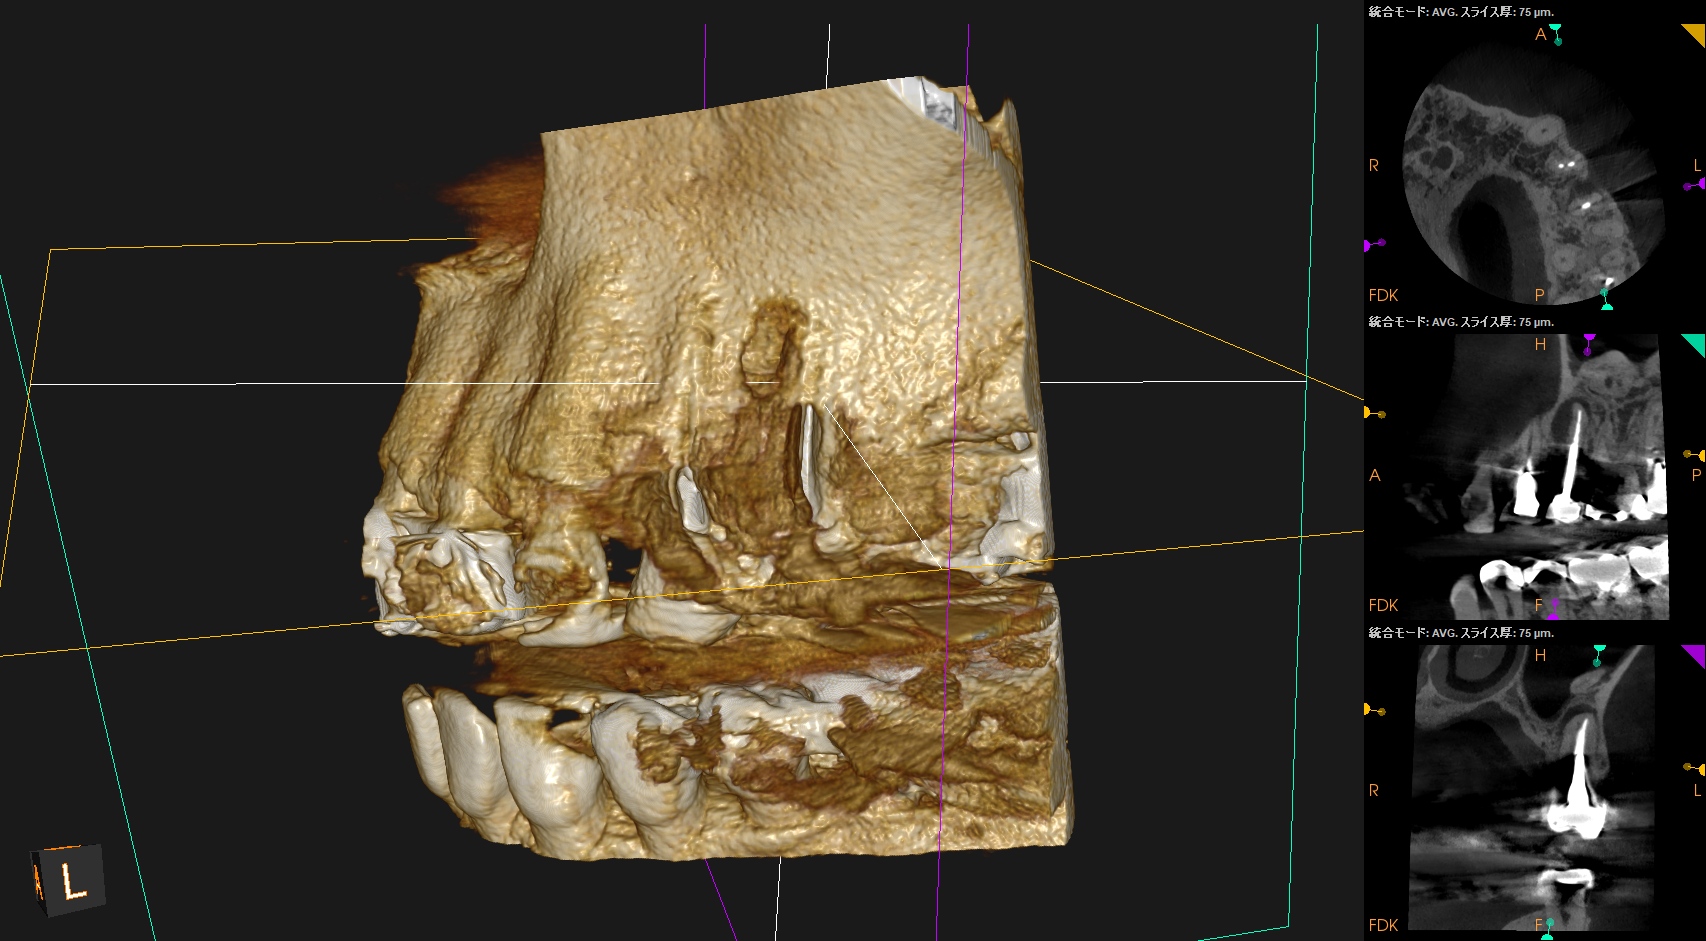This screenshot has height=941, width=1706.
Task: Click the axial view's slice thickness label at top
Action: (x=1460, y=12)
